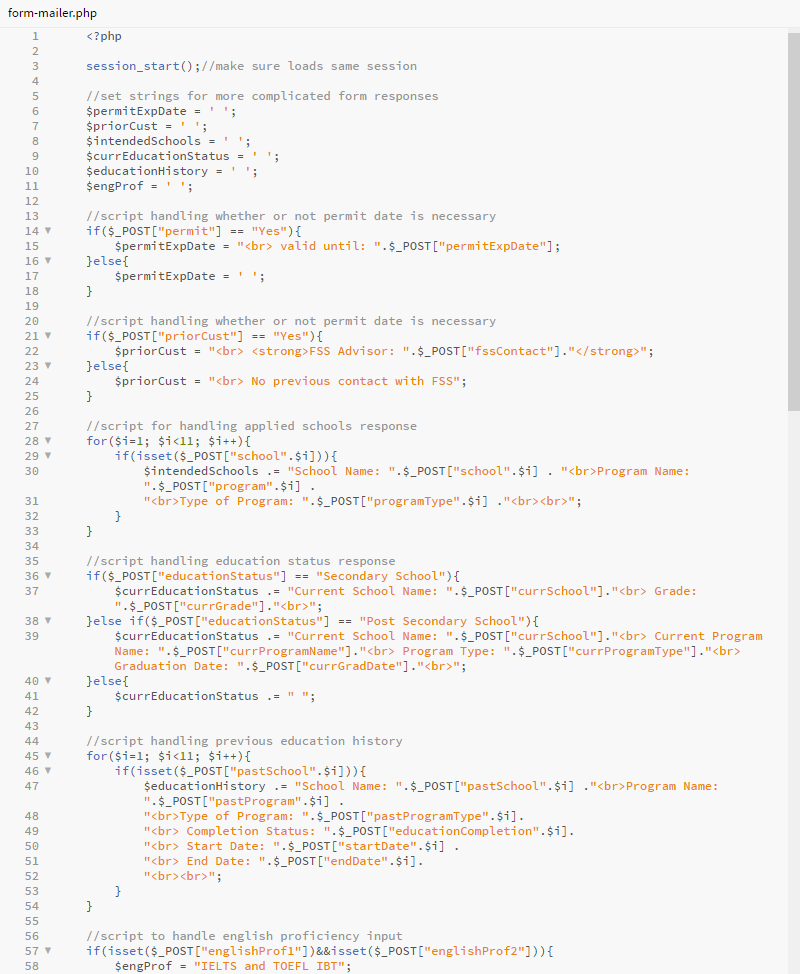The height and width of the screenshot is (974, 800).
Task: Click line number 1 in the gutter
Action: 35,36
